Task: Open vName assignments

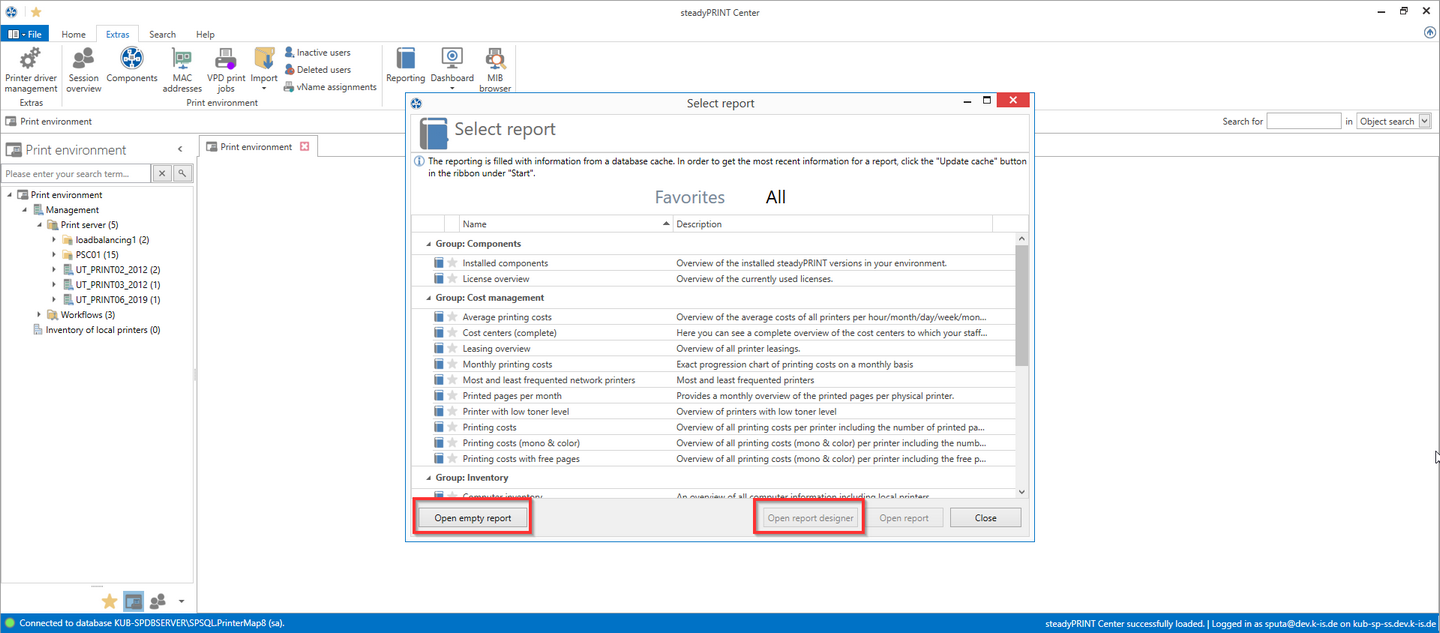Action: (x=330, y=87)
